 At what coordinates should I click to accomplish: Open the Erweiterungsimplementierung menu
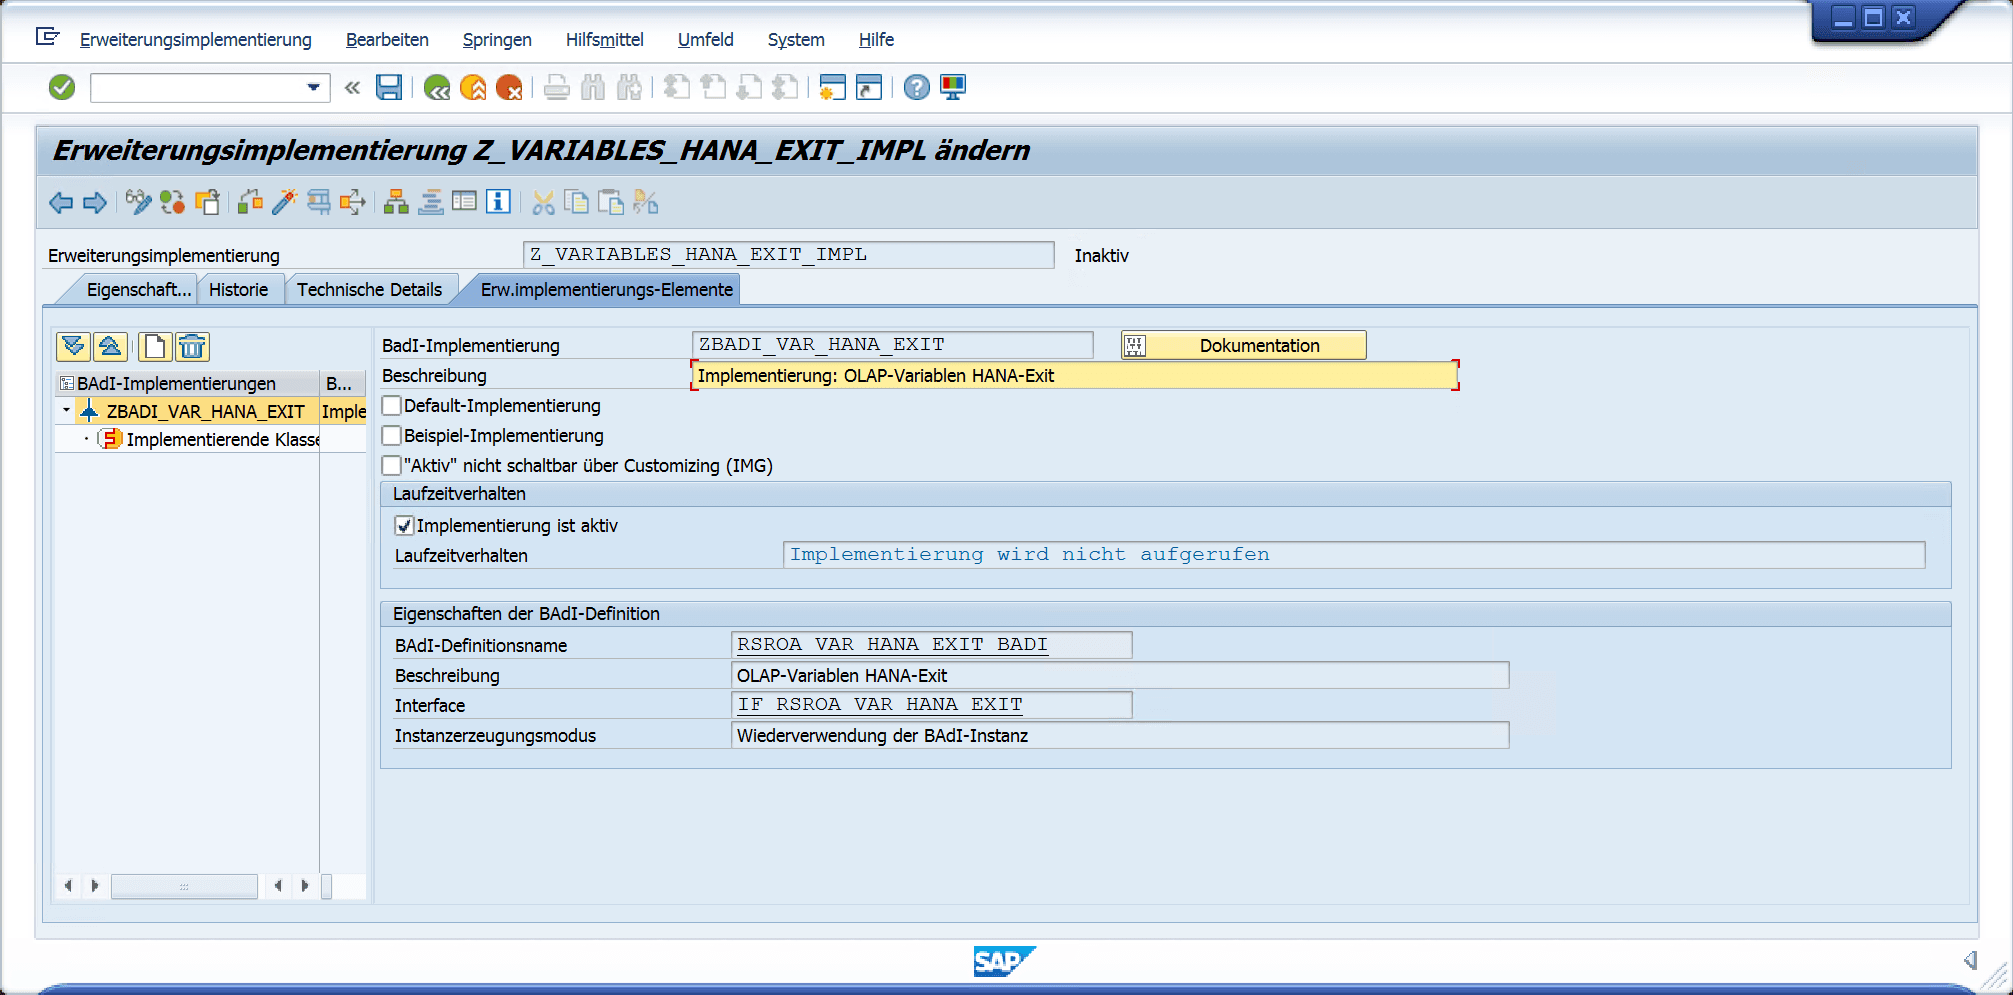(x=196, y=40)
